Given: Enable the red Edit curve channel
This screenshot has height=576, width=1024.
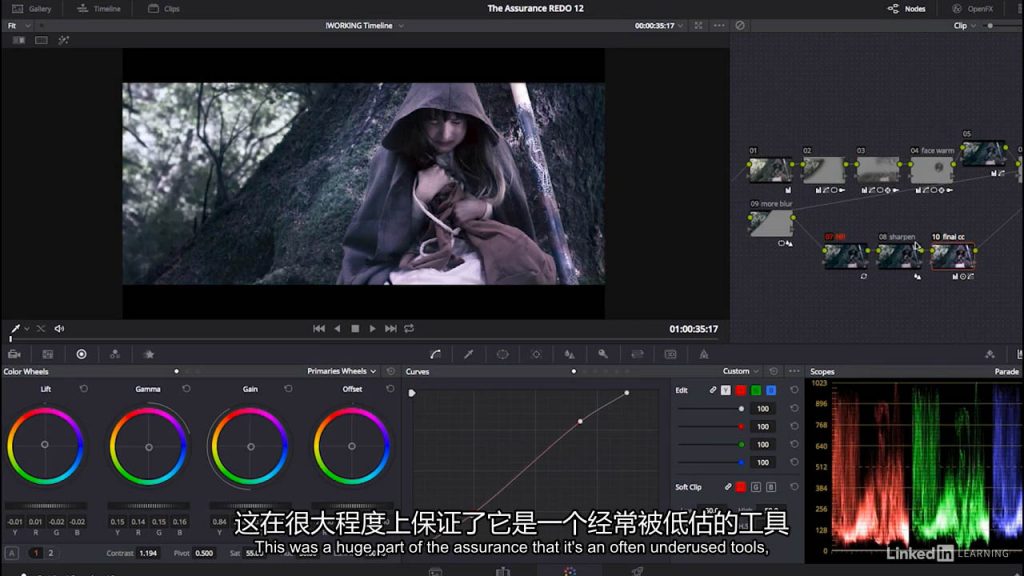Looking at the screenshot, I should tap(741, 390).
